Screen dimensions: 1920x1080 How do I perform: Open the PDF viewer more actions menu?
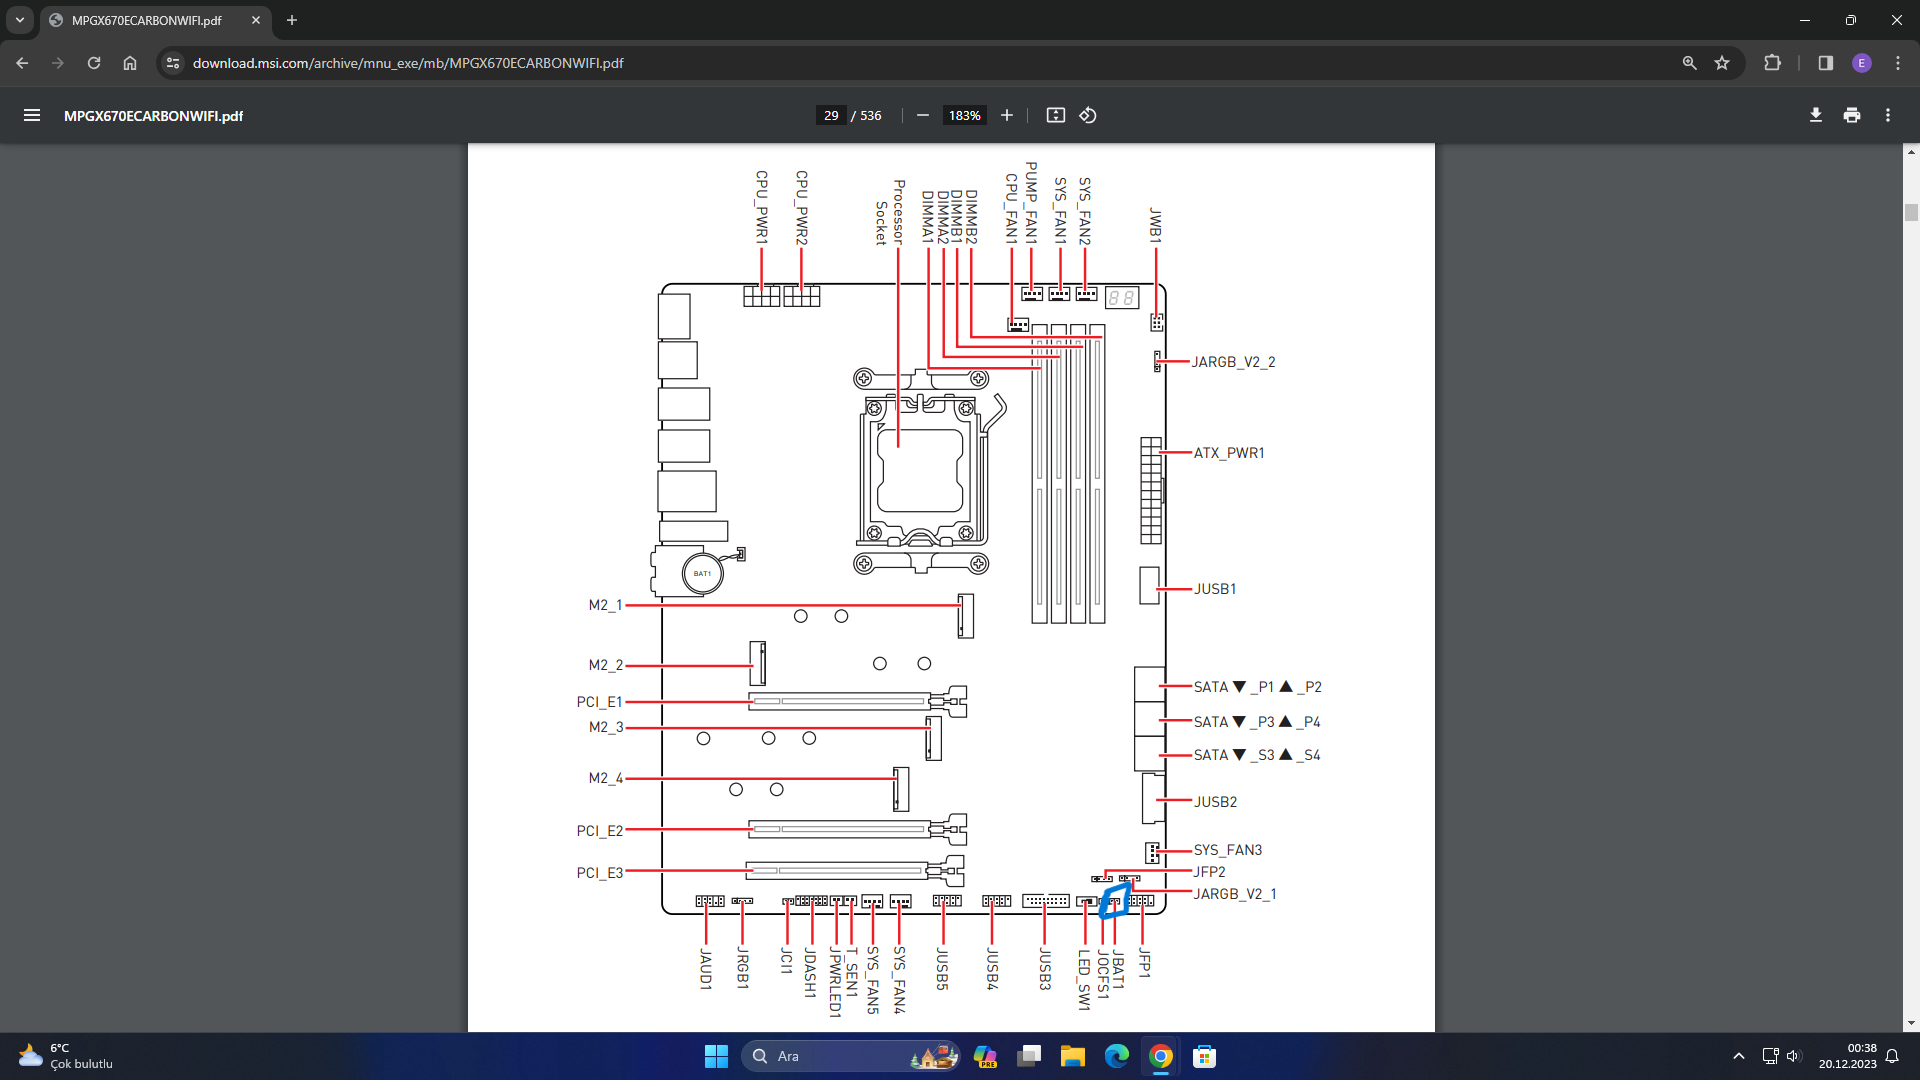point(1888,116)
